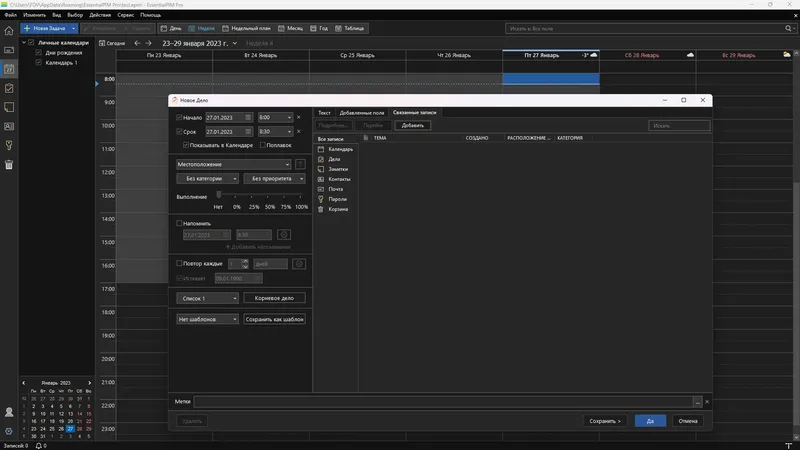Open the Местоположение dropdown
The image size is (800, 450).
[234, 164]
